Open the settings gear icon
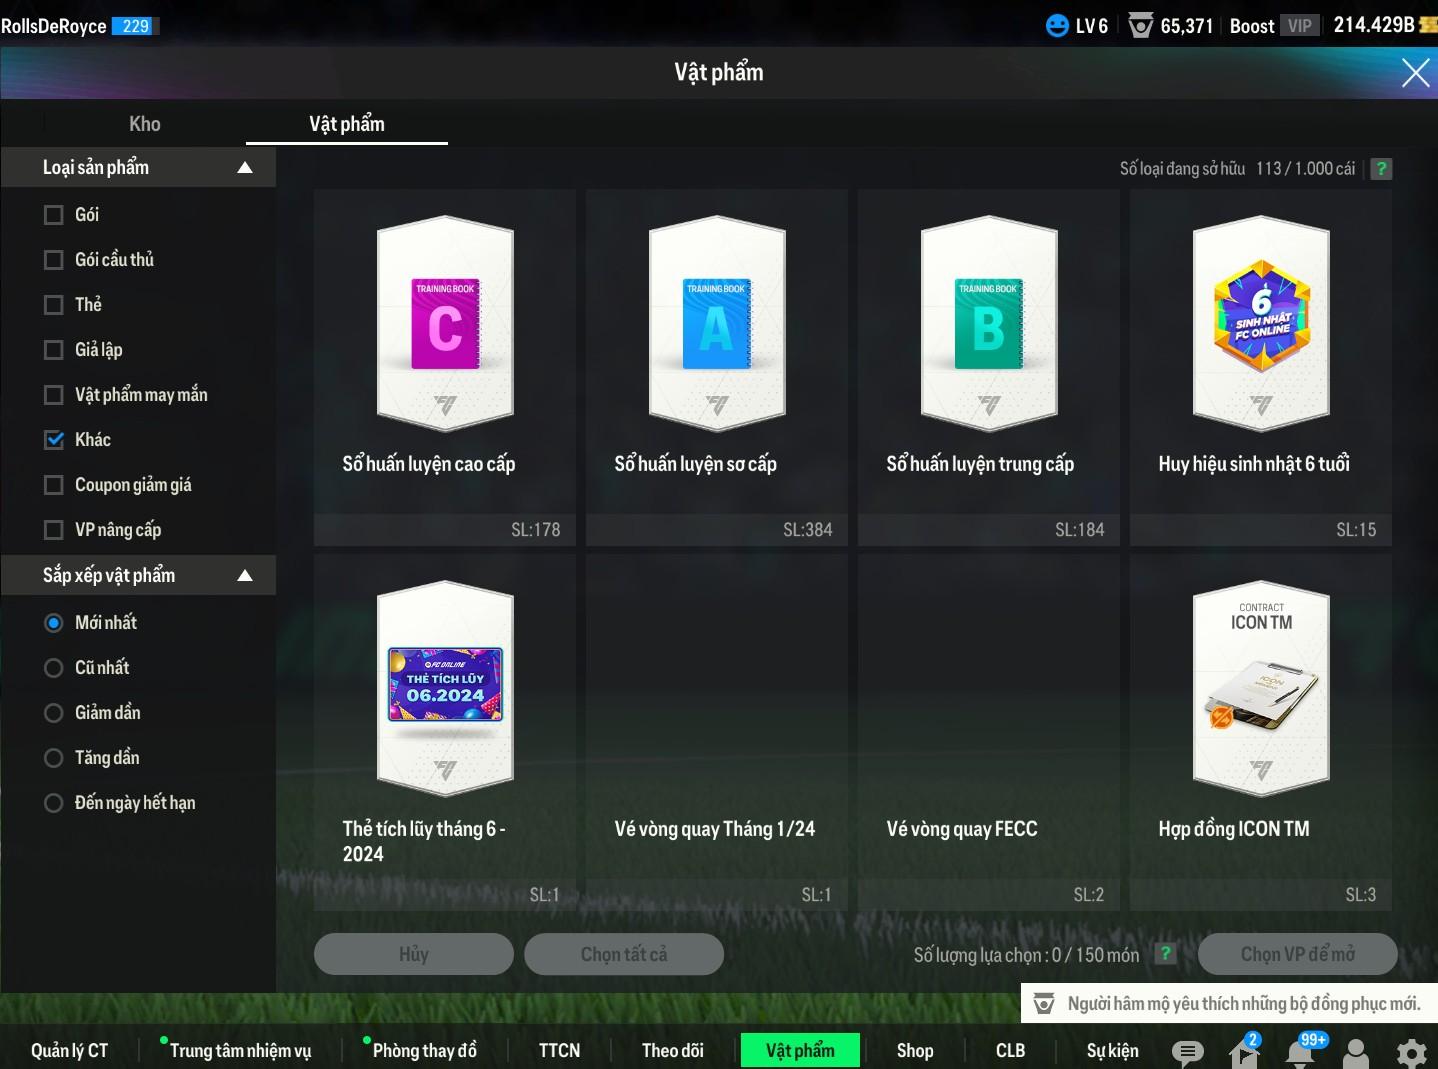Image resolution: width=1438 pixels, height=1069 pixels. [1411, 1052]
